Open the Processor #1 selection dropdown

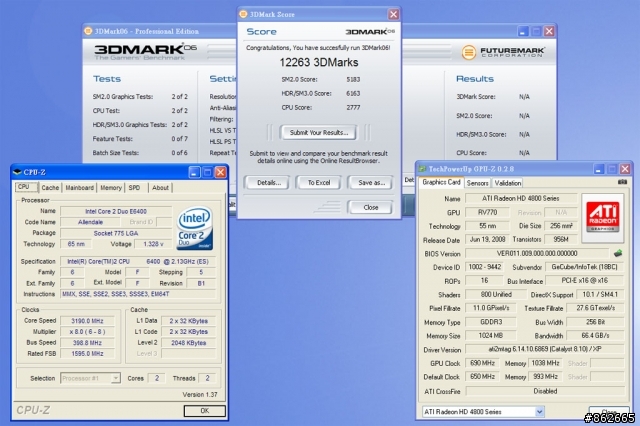point(116,378)
